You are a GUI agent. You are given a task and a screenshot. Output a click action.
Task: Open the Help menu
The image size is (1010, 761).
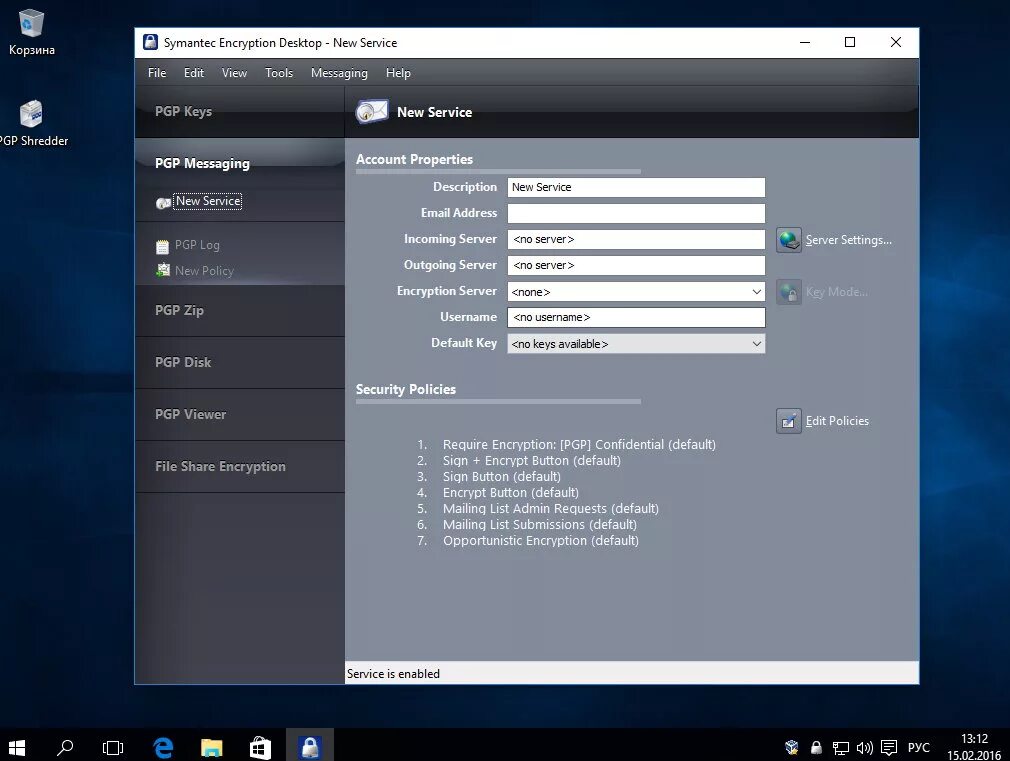tap(398, 73)
